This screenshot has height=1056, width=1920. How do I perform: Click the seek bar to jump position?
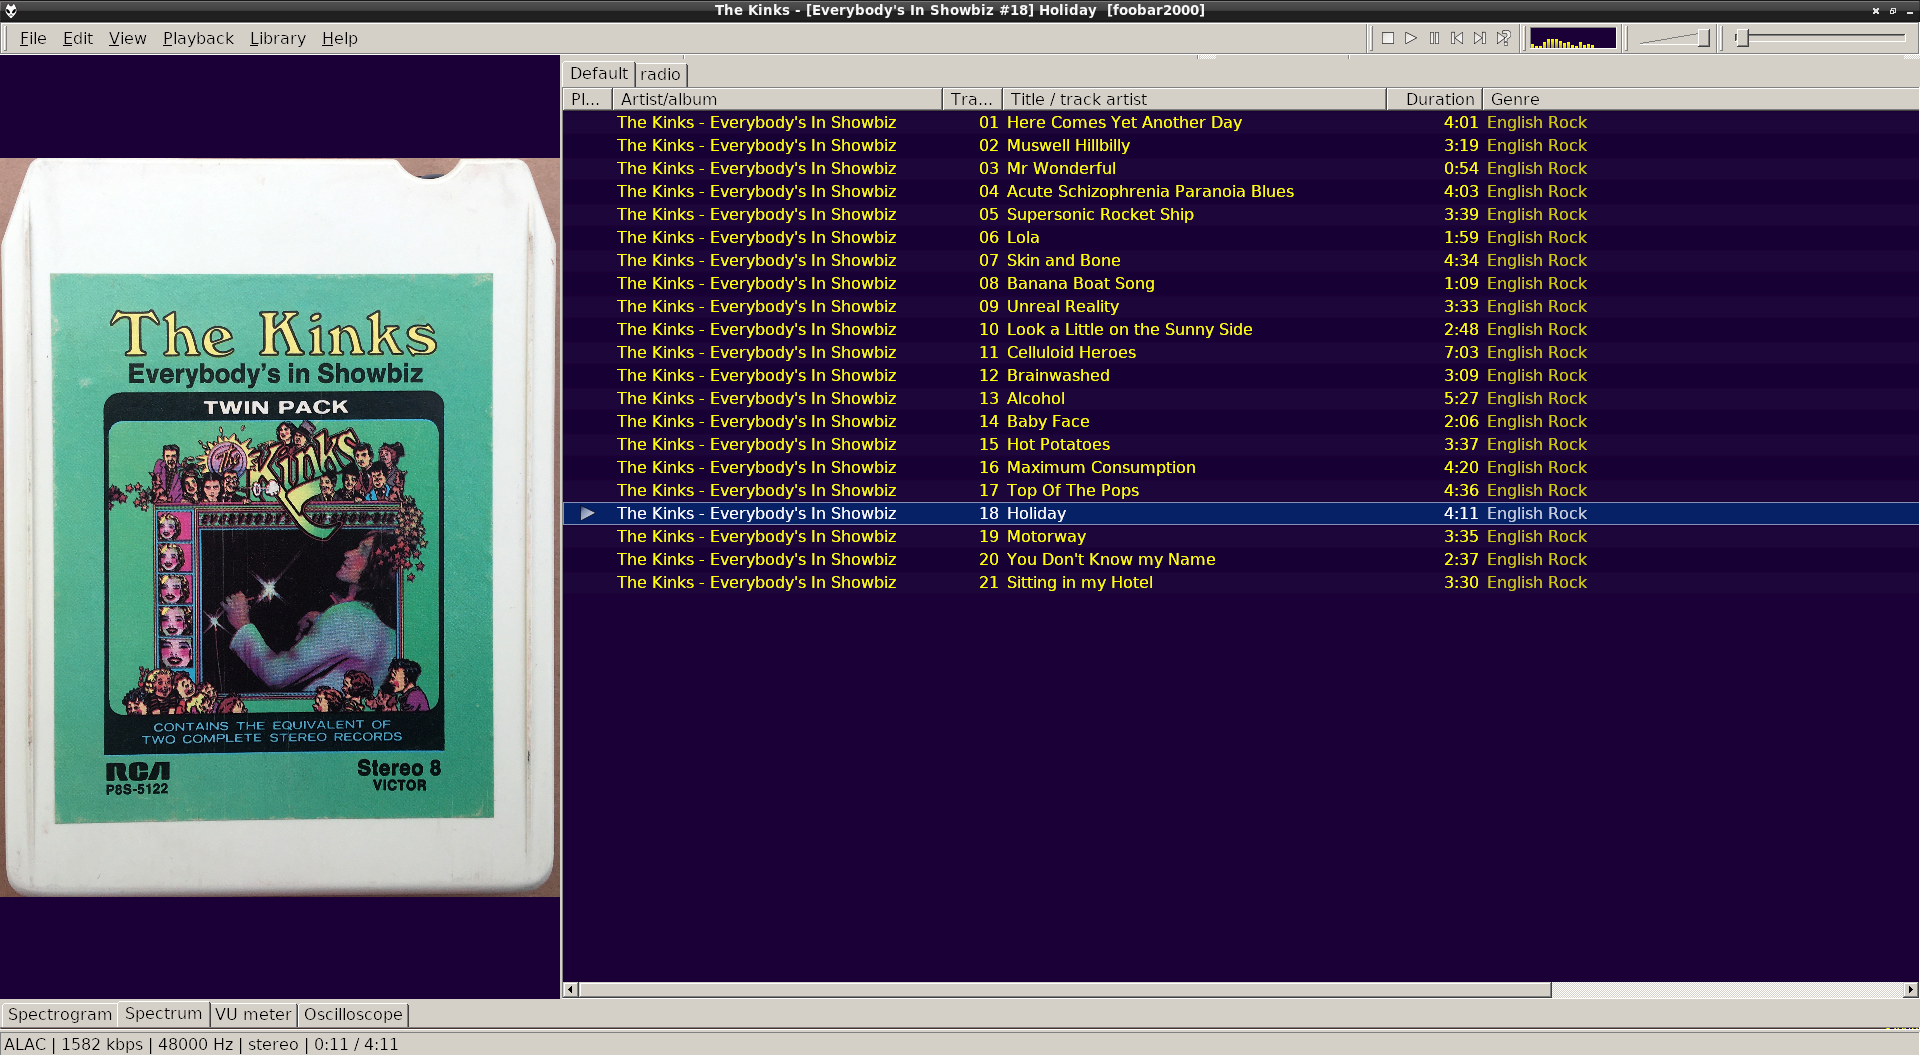[x=1820, y=38]
